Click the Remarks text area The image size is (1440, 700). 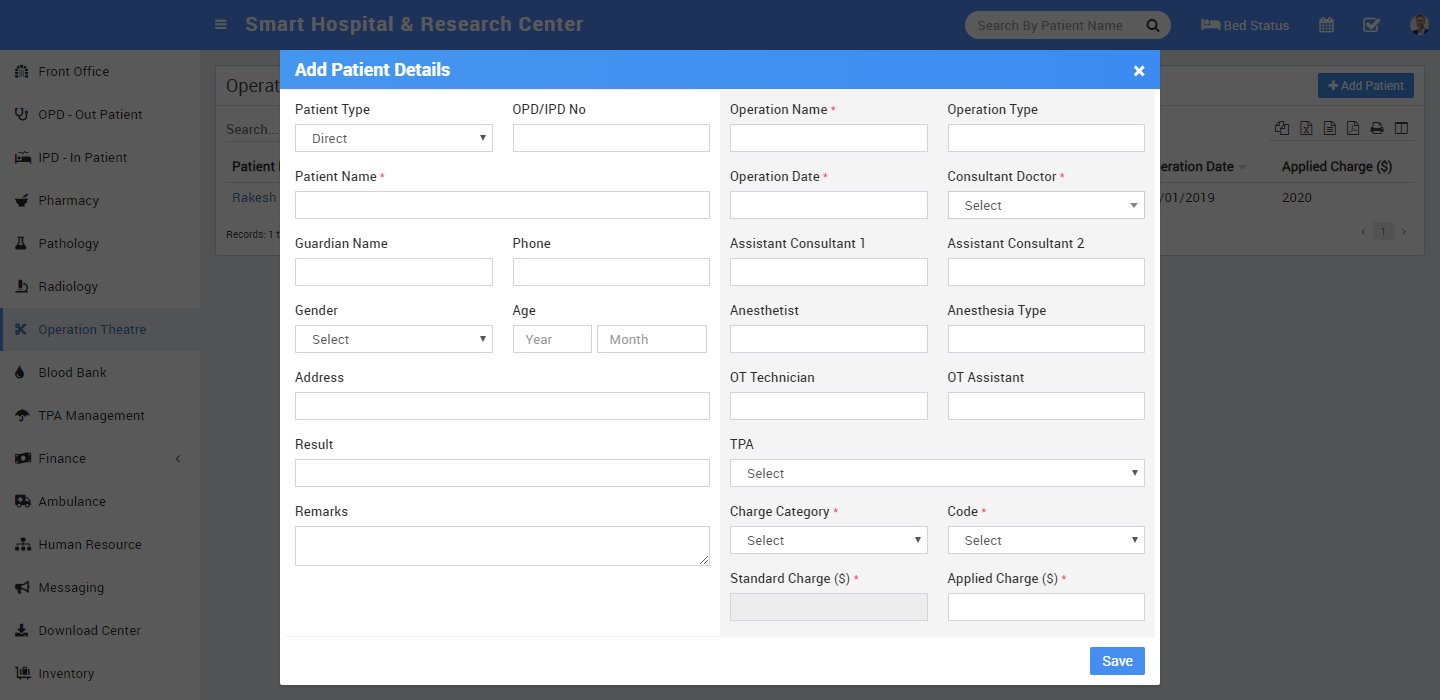tap(502, 546)
